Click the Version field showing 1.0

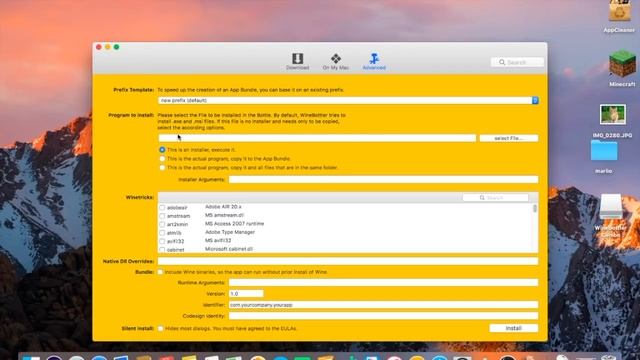tap(246, 293)
